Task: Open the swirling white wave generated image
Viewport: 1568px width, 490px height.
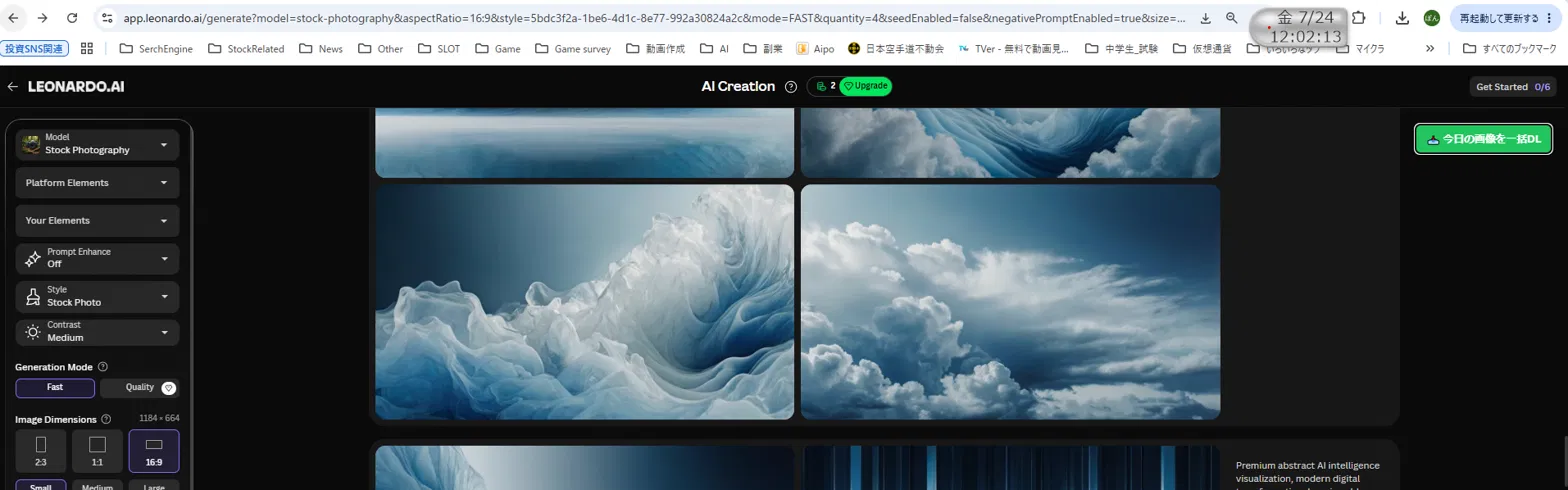Action: click(x=584, y=302)
